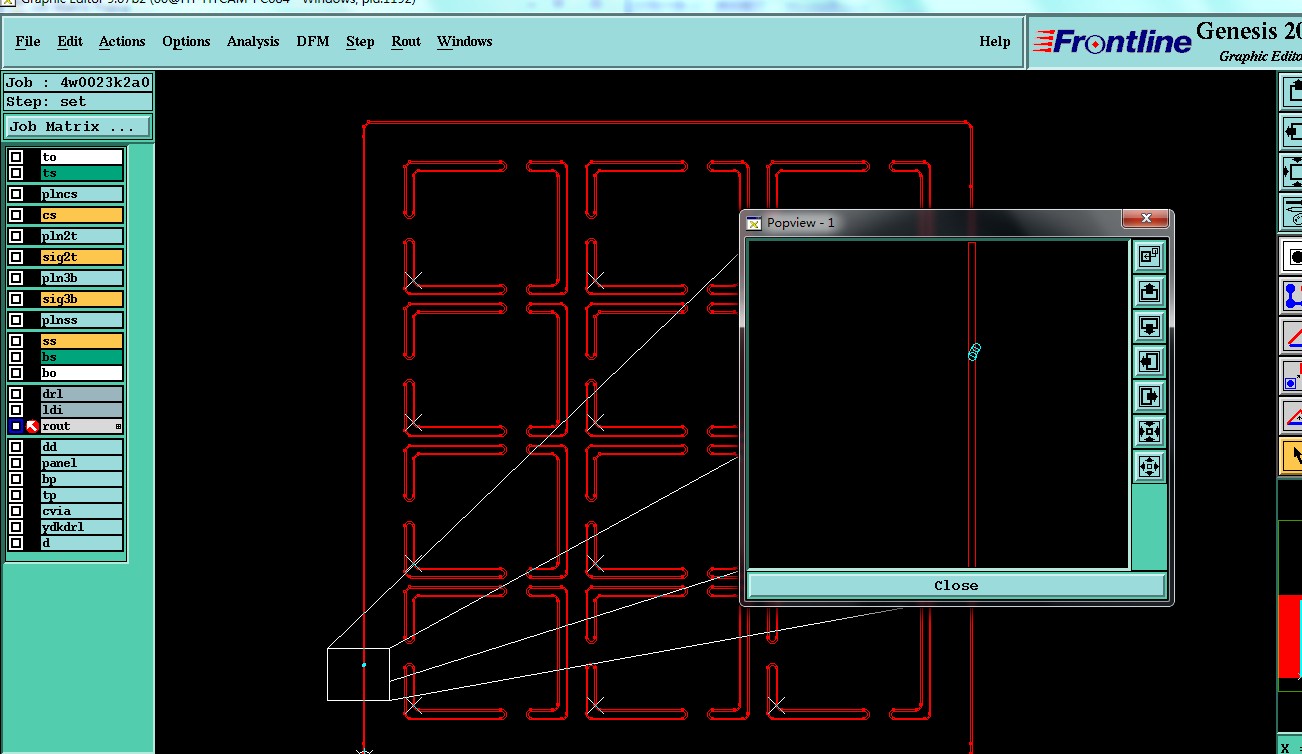Open the Actions menu
This screenshot has height=754, width=1302.
(x=122, y=41)
